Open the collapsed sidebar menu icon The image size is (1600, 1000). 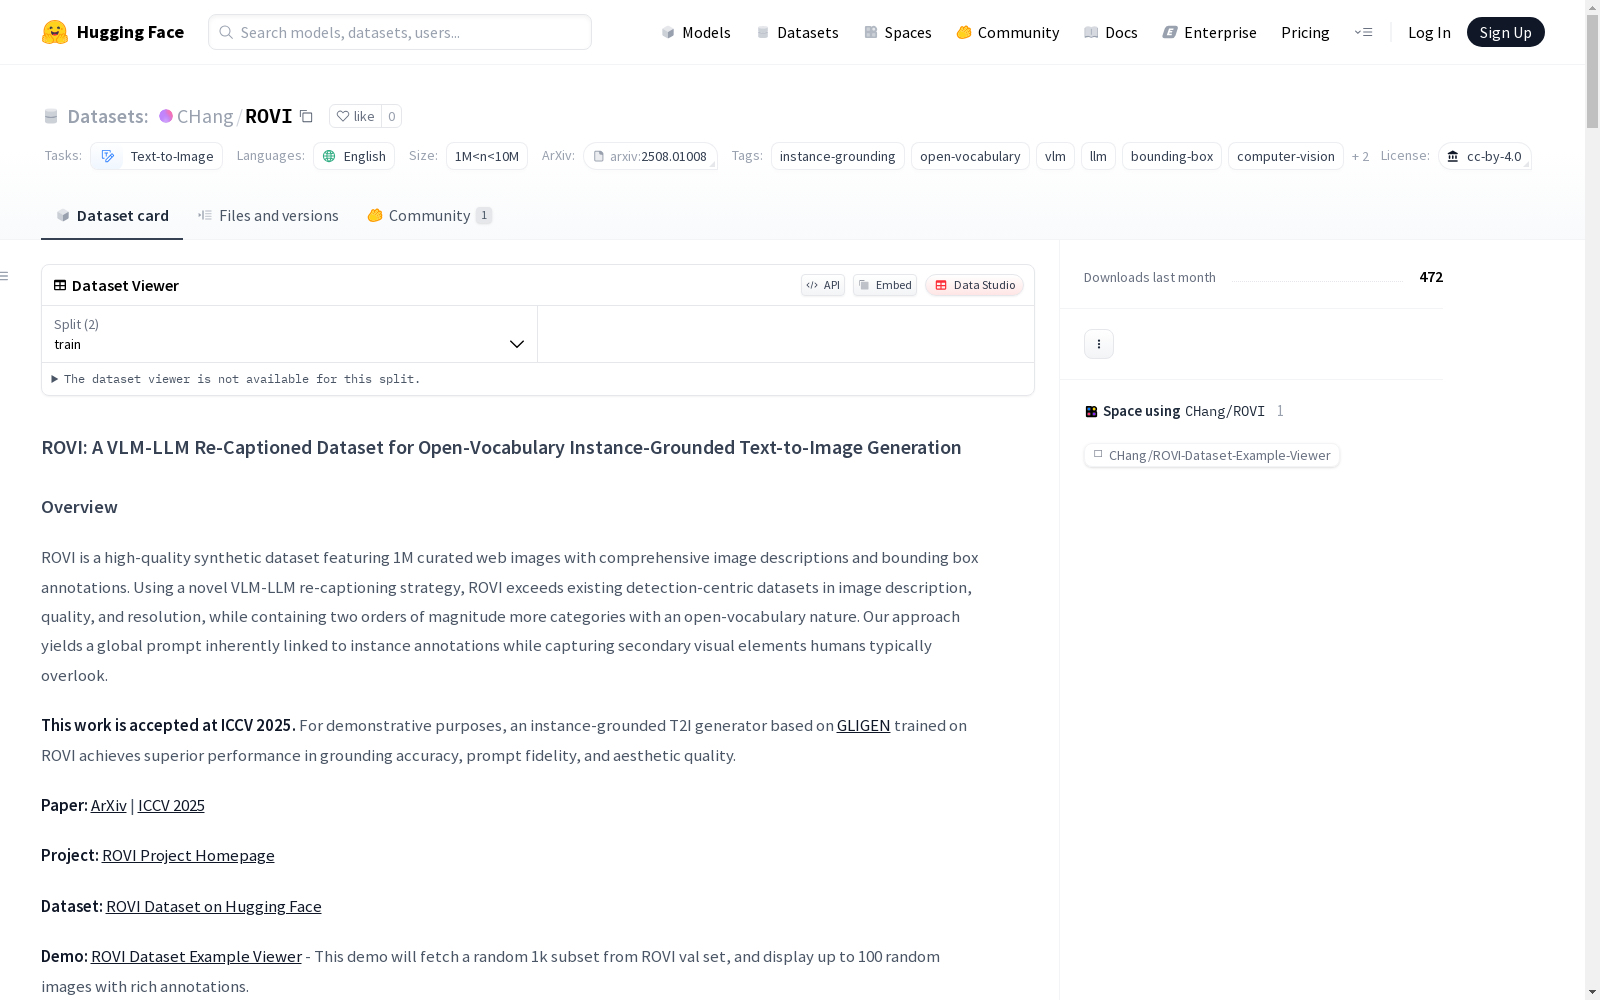click(x=5, y=276)
